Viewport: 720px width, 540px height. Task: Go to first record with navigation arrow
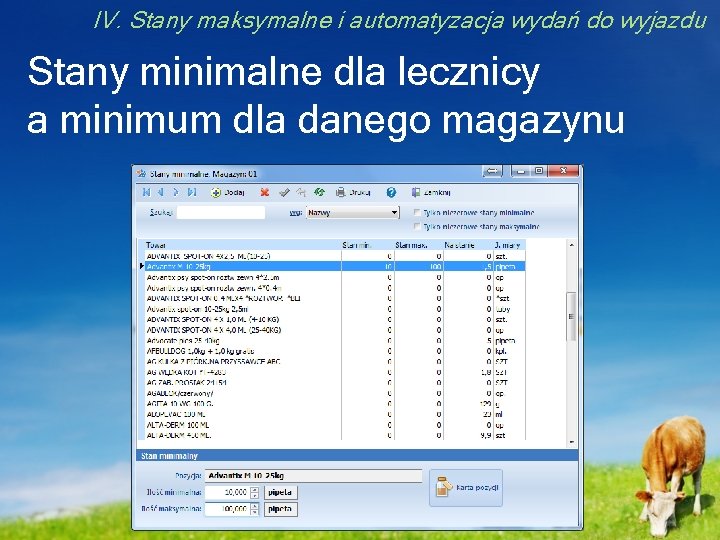coord(146,192)
